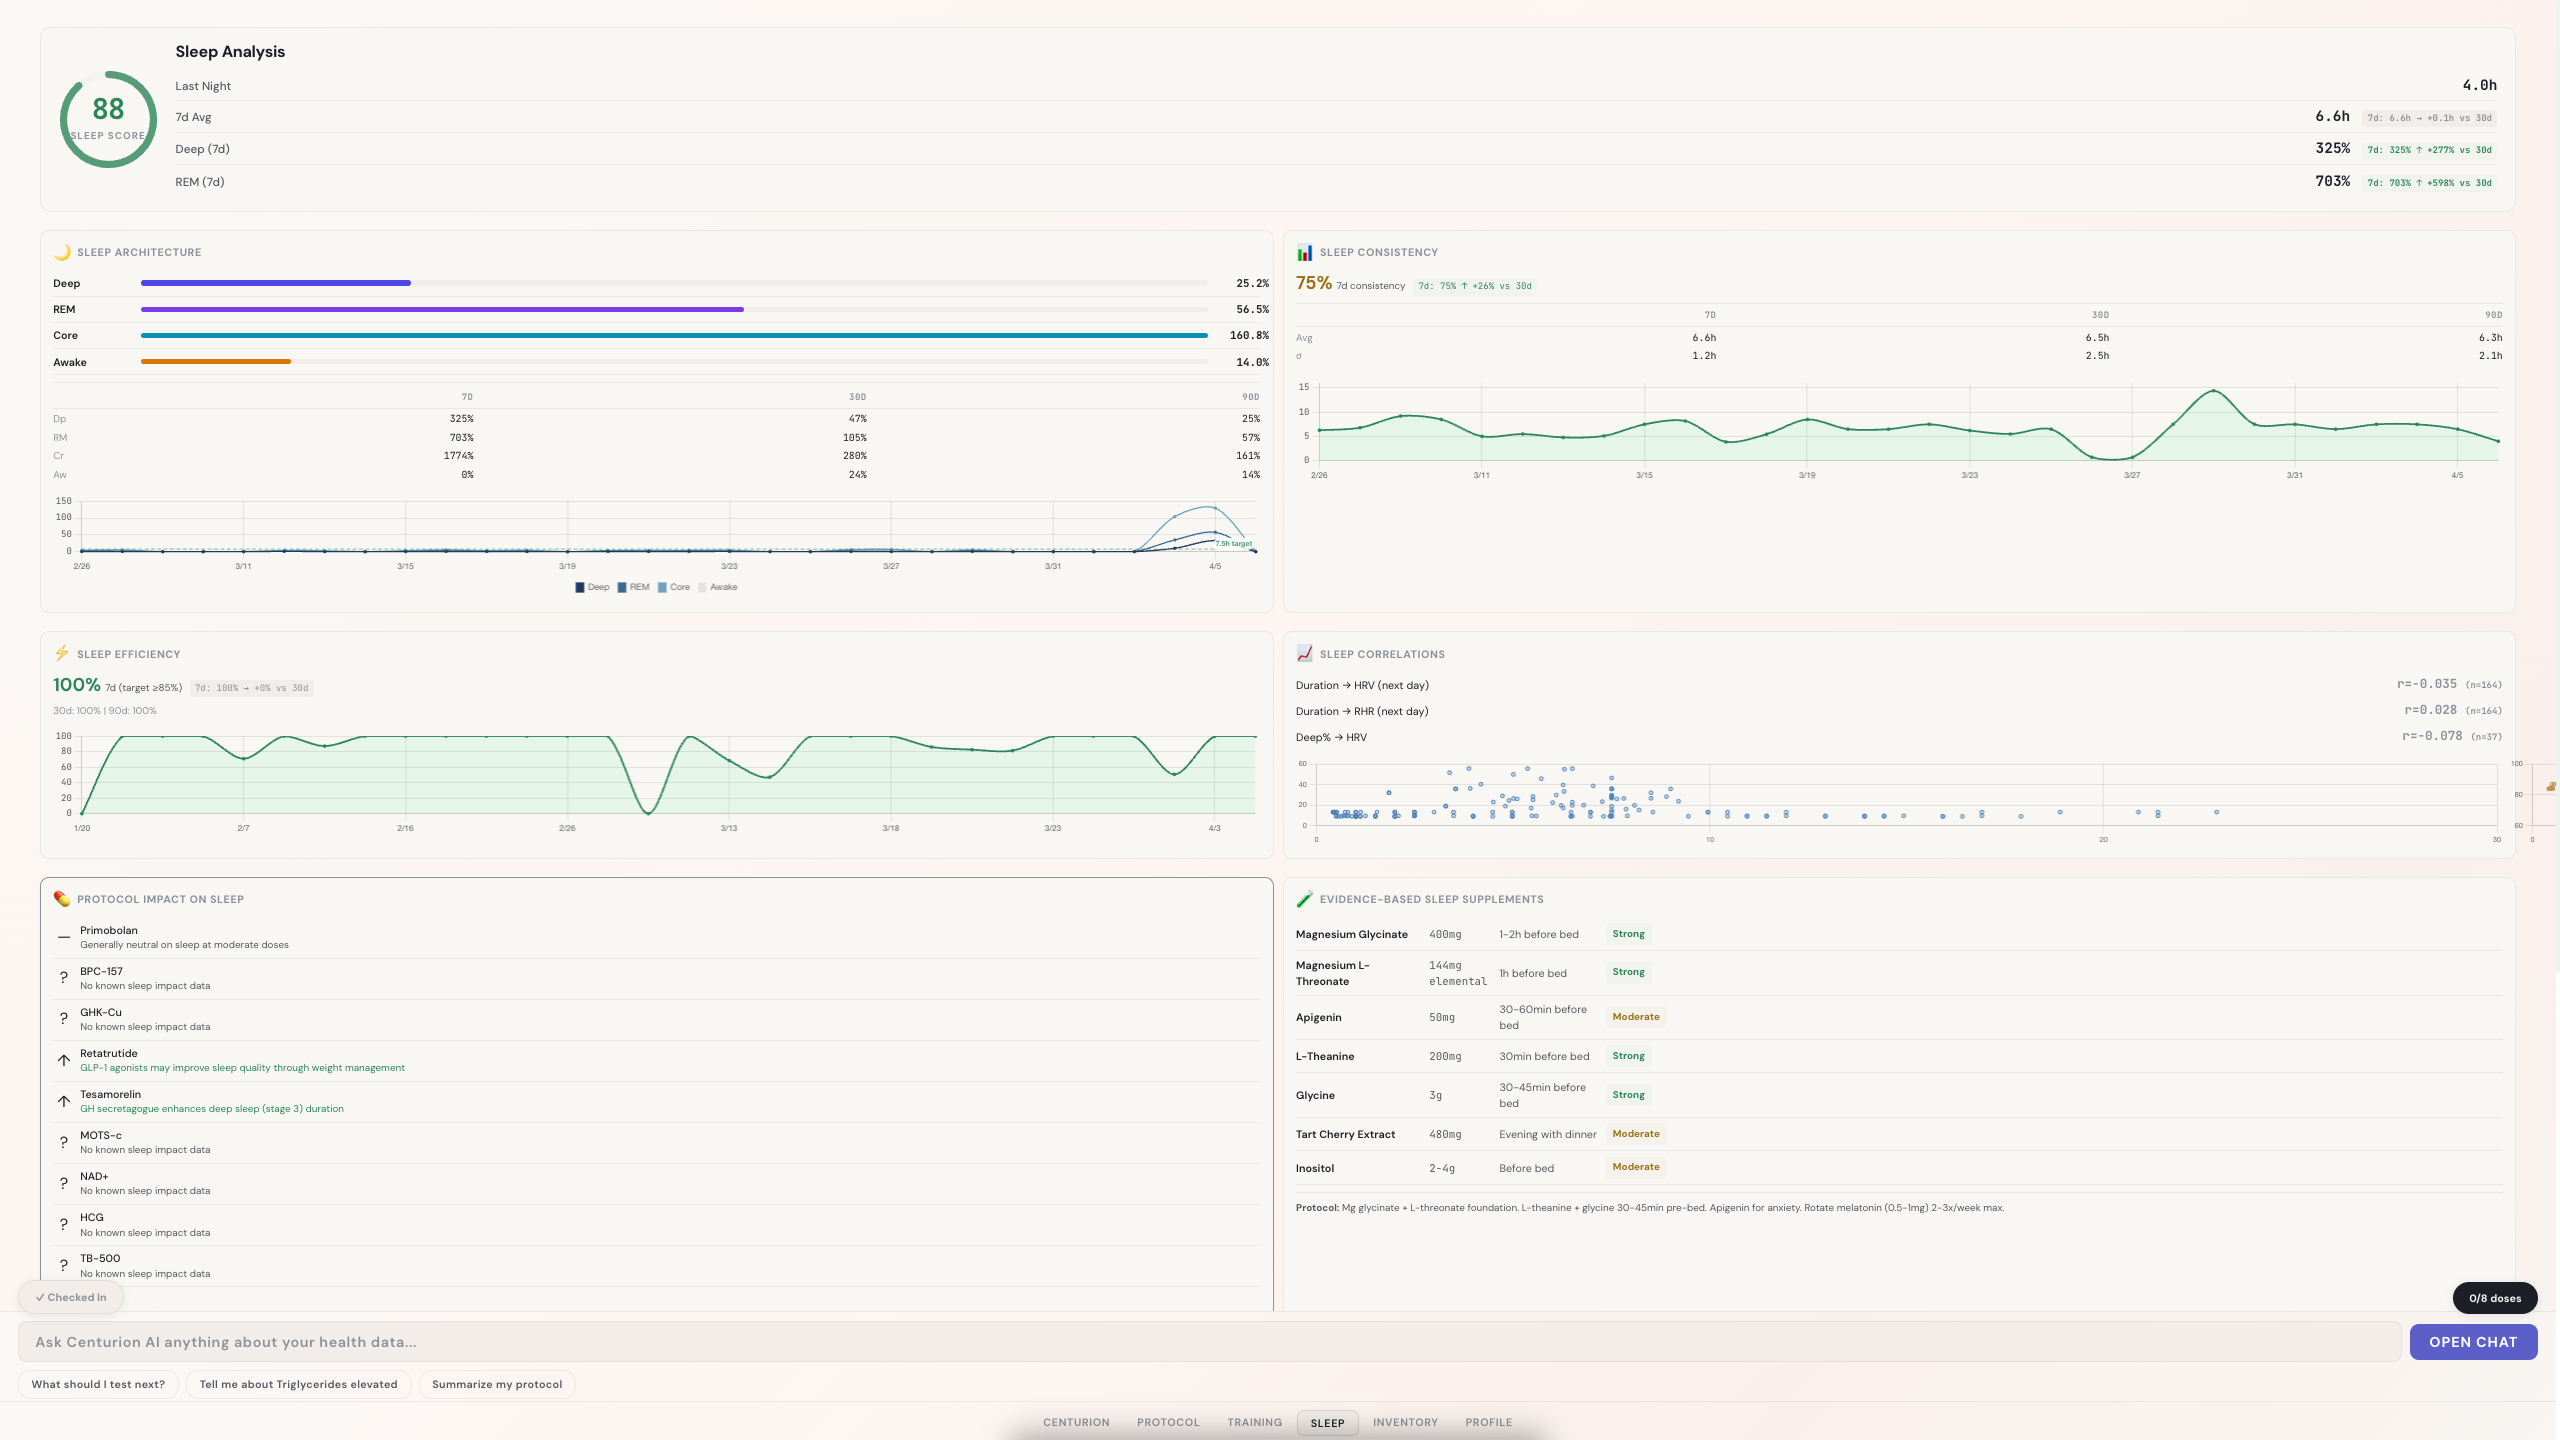2560x1440 pixels.
Task: Open the 0/8 doses badge
Action: pos(2494,1298)
